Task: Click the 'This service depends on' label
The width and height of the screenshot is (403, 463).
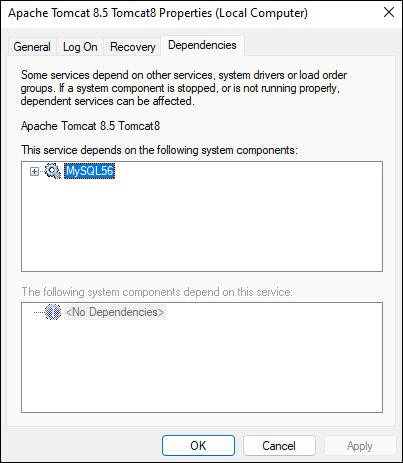Action: (159, 150)
